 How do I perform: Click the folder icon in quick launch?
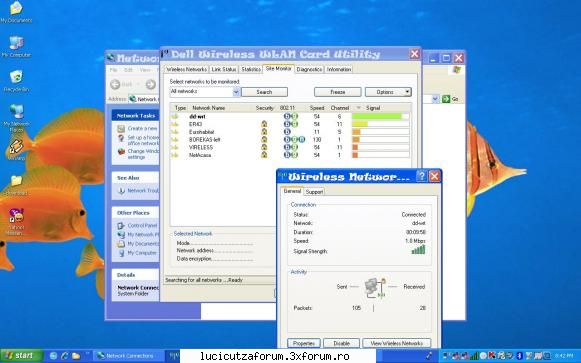76,356
